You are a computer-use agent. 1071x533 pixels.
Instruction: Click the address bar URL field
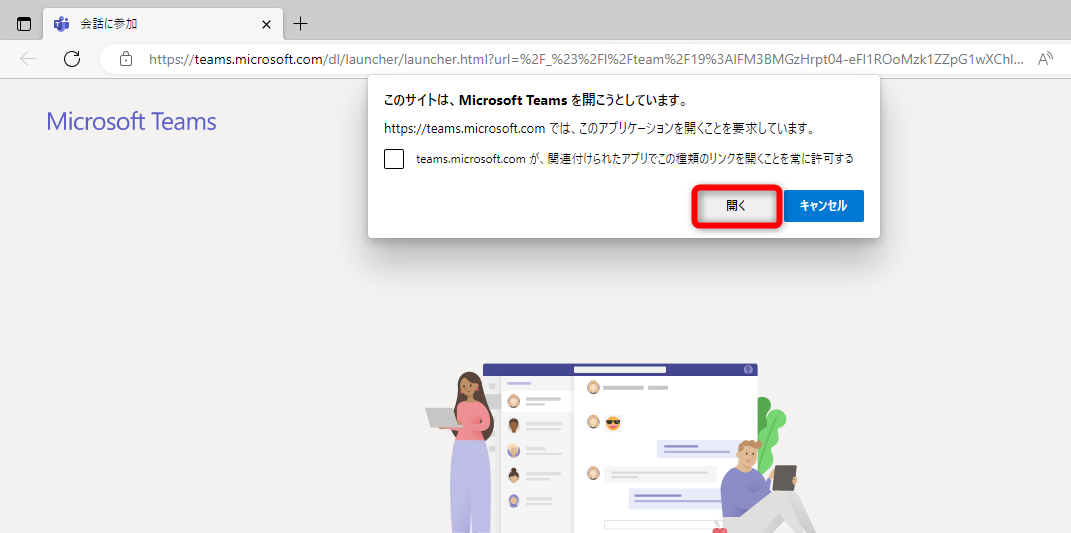[x=586, y=59]
